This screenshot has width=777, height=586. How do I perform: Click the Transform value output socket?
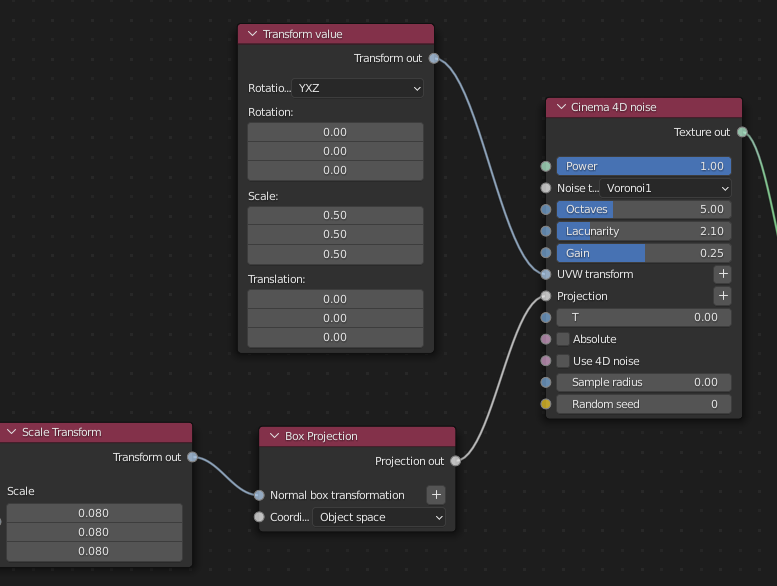point(433,58)
